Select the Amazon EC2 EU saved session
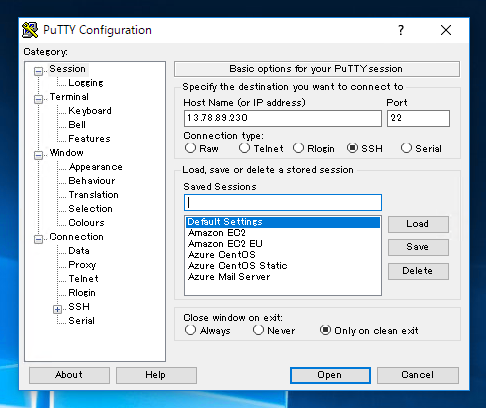Image resolution: width=486 pixels, height=408 pixels. (x=283, y=244)
